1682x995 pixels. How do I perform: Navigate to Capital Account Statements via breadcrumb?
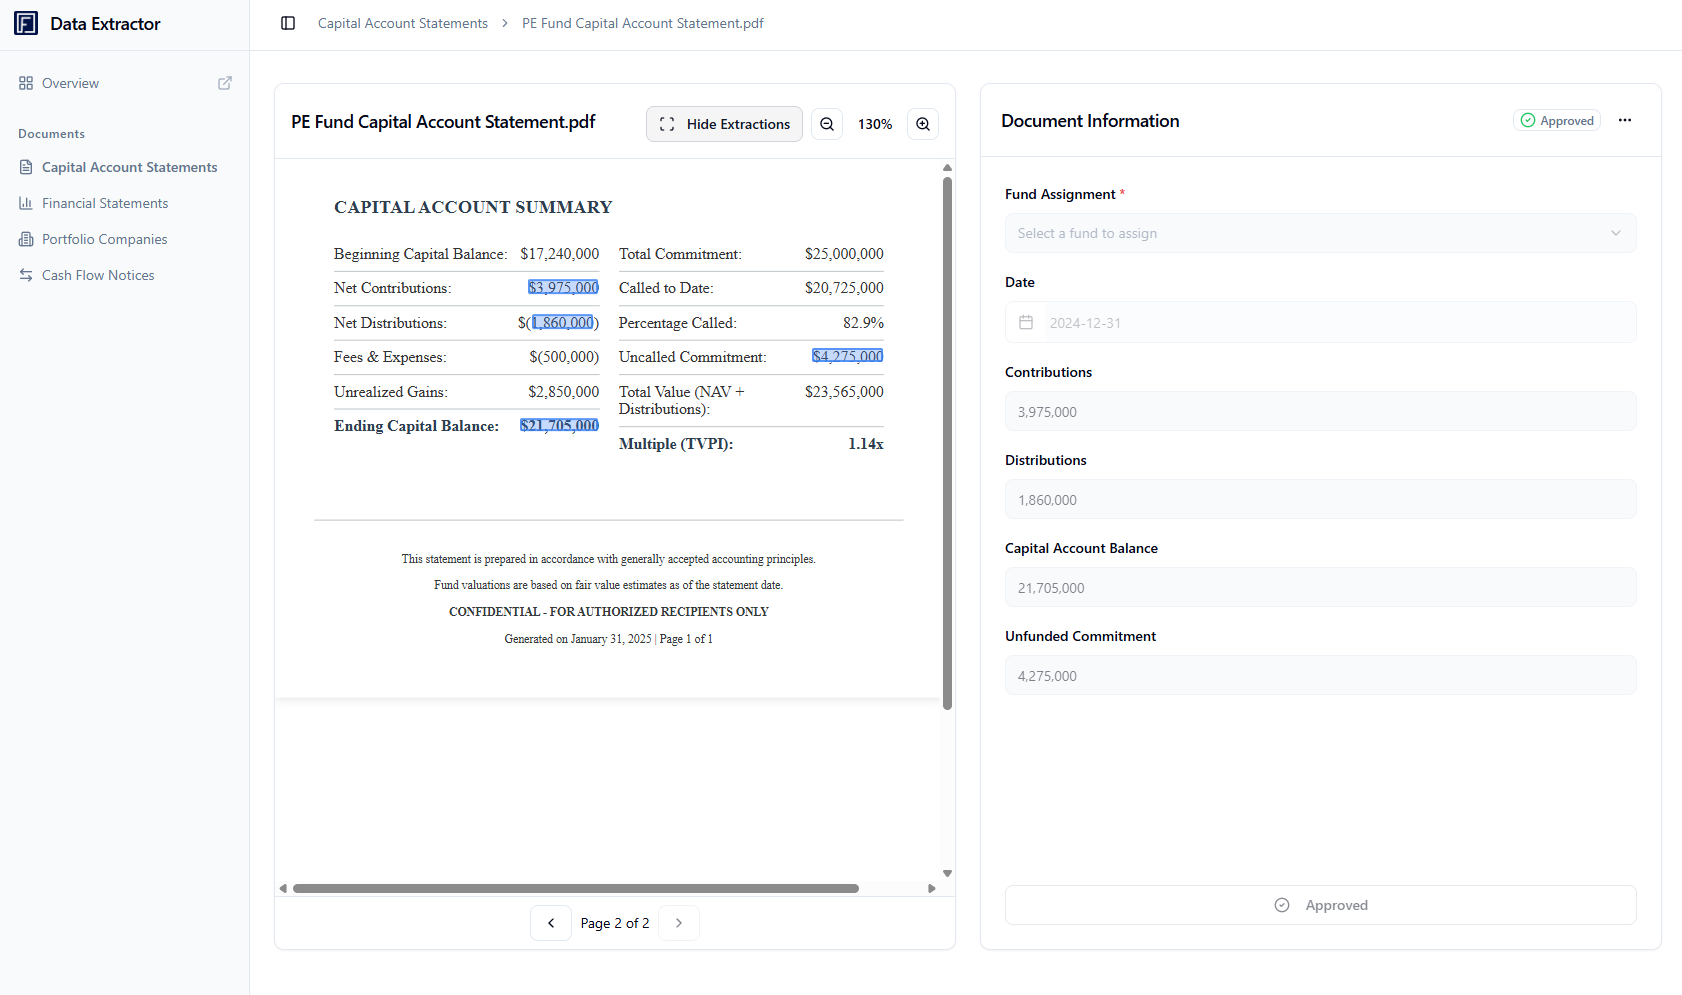point(402,23)
